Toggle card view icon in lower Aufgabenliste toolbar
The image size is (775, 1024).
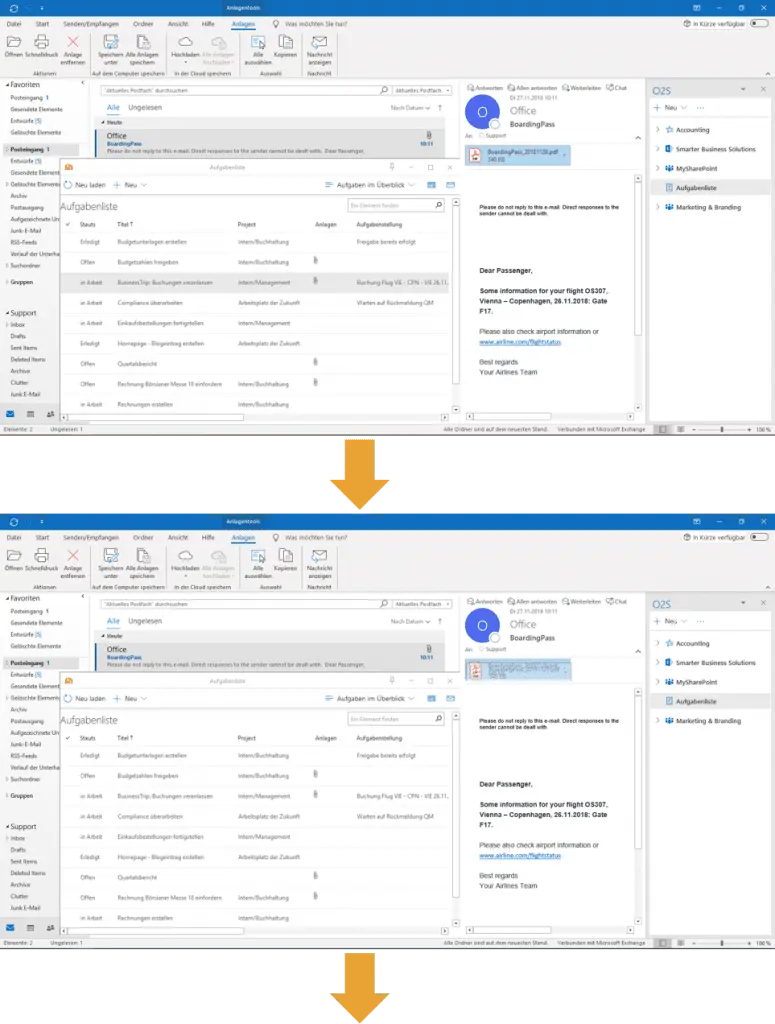[432, 698]
